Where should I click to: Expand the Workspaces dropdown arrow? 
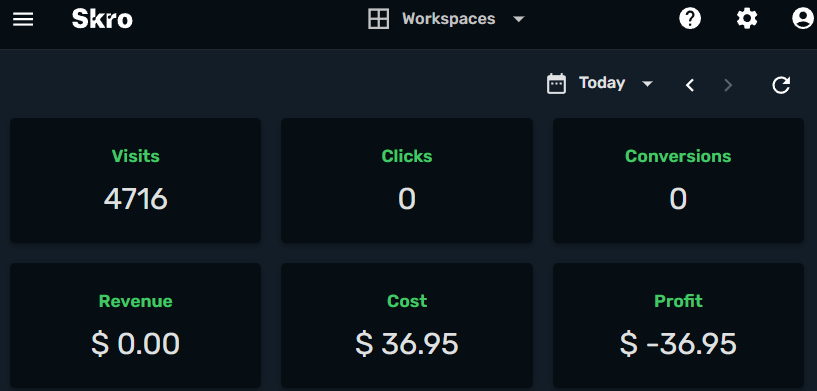(518, 19)
